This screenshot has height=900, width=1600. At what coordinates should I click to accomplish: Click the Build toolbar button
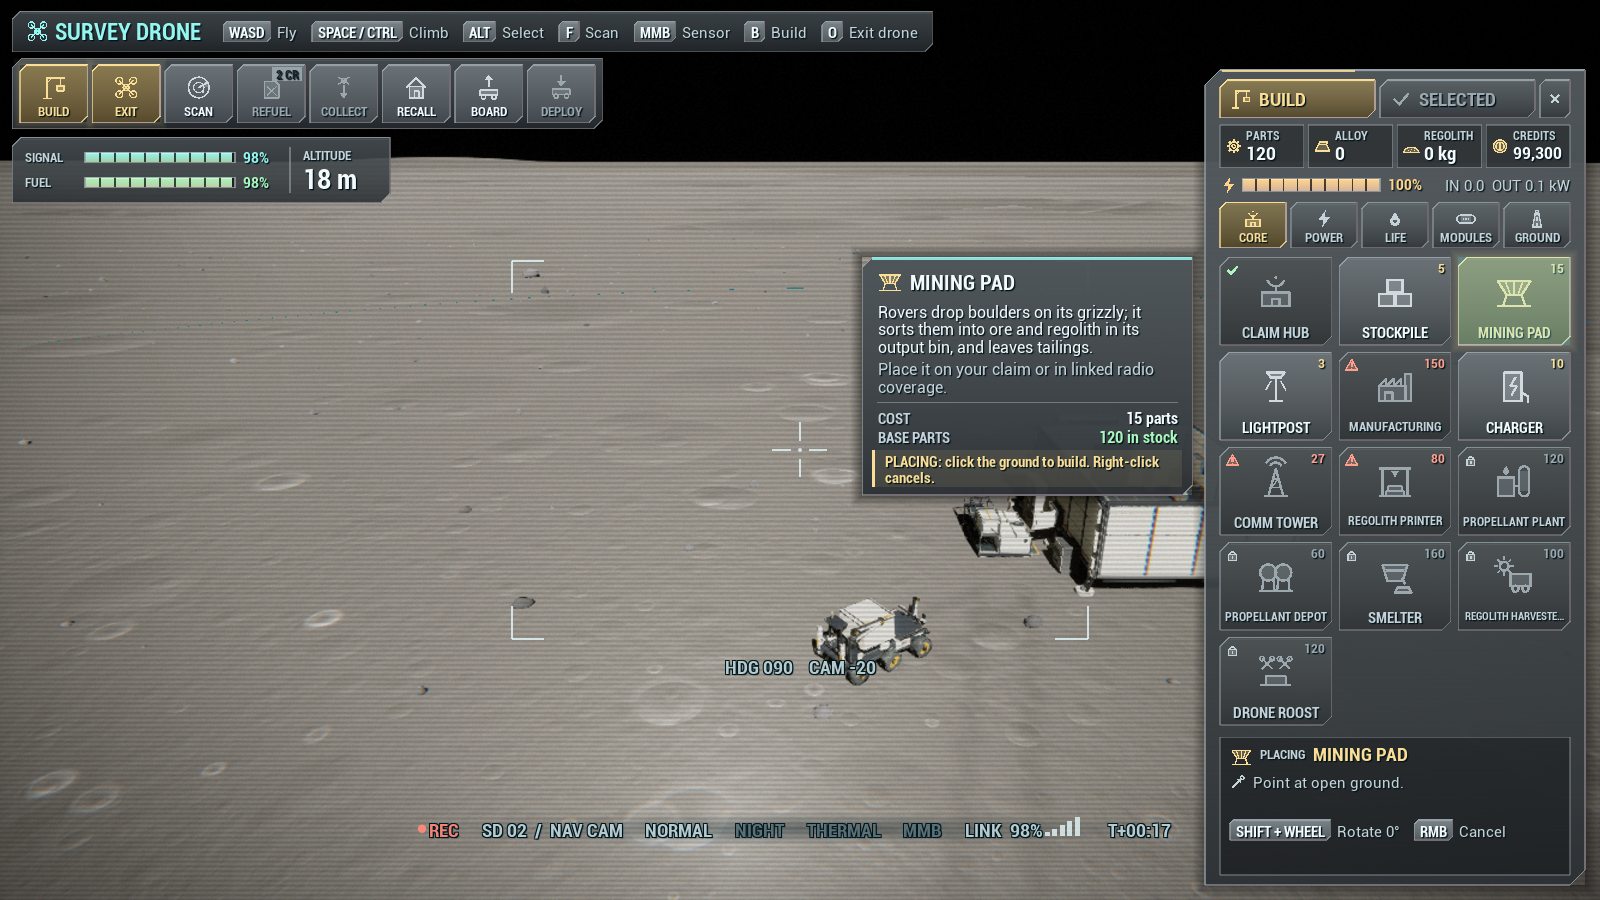pos(54,94)
